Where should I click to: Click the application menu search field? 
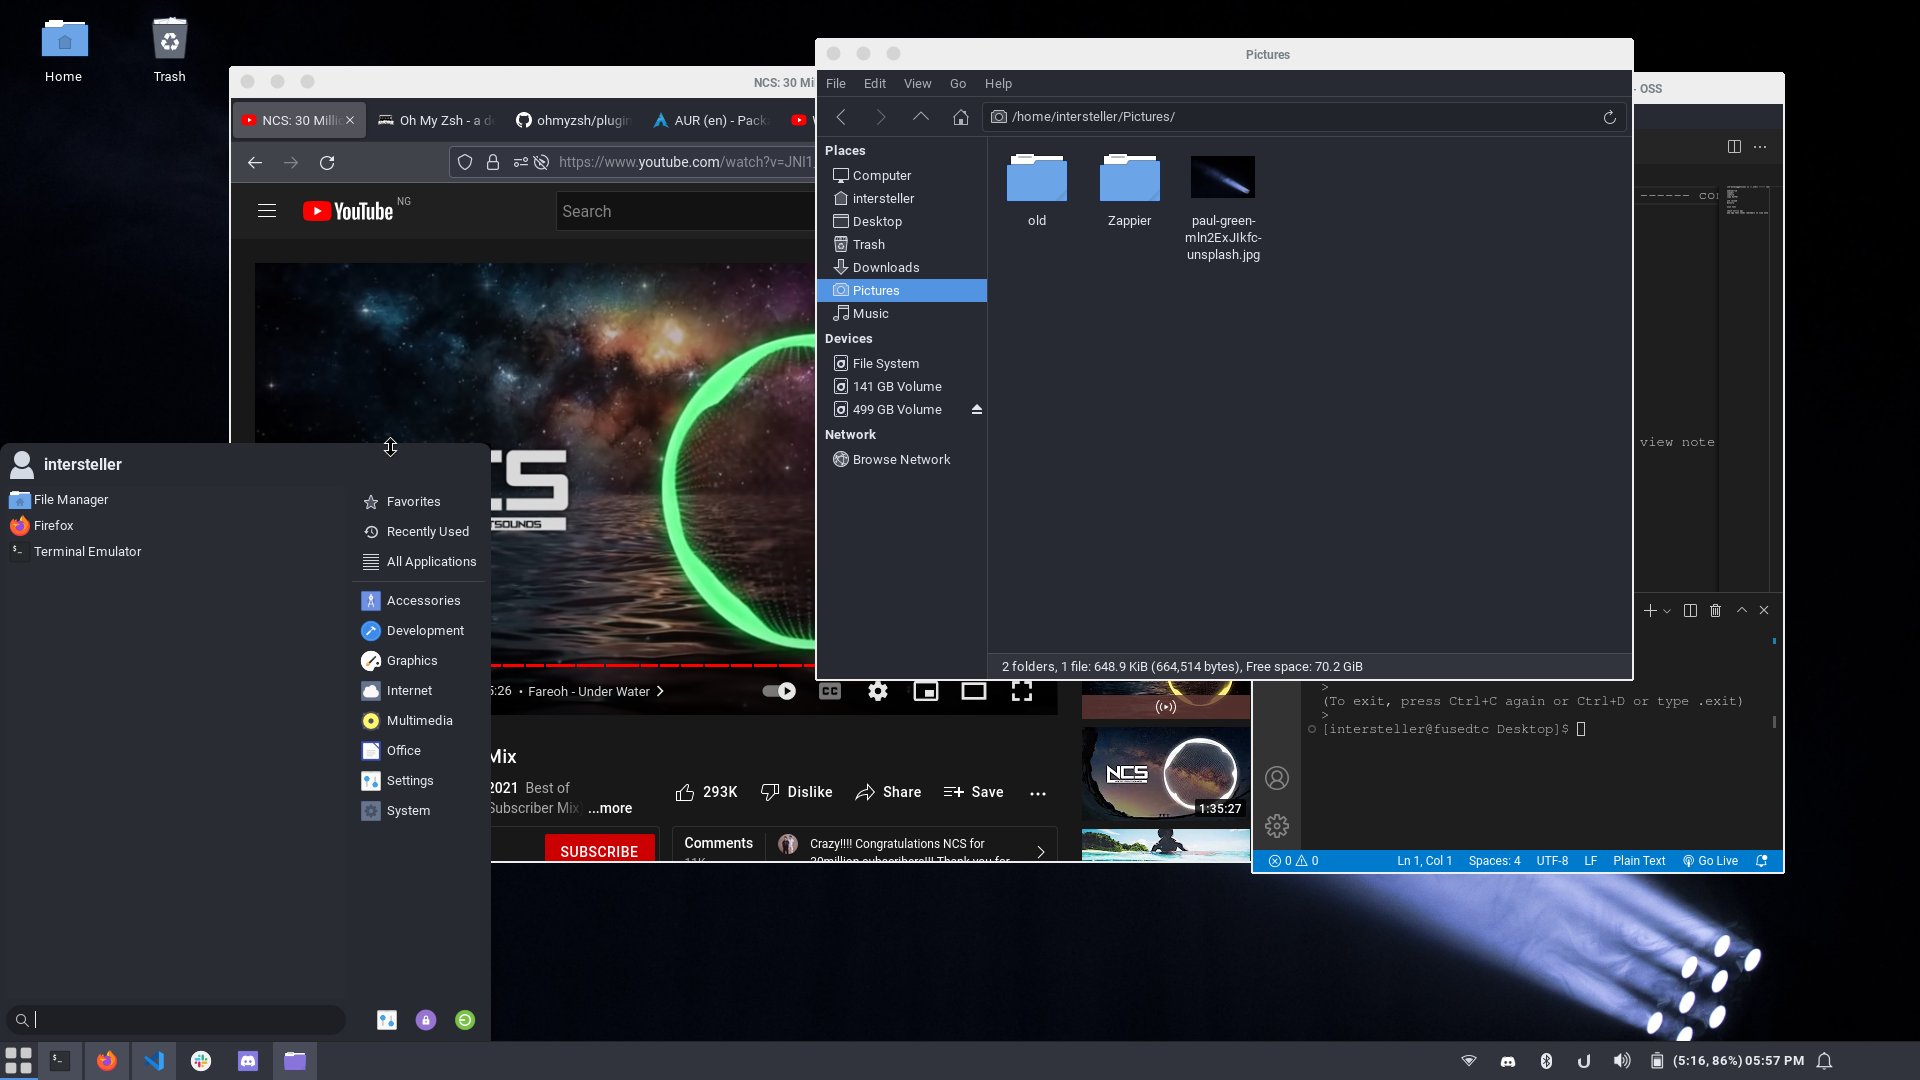176,1020
